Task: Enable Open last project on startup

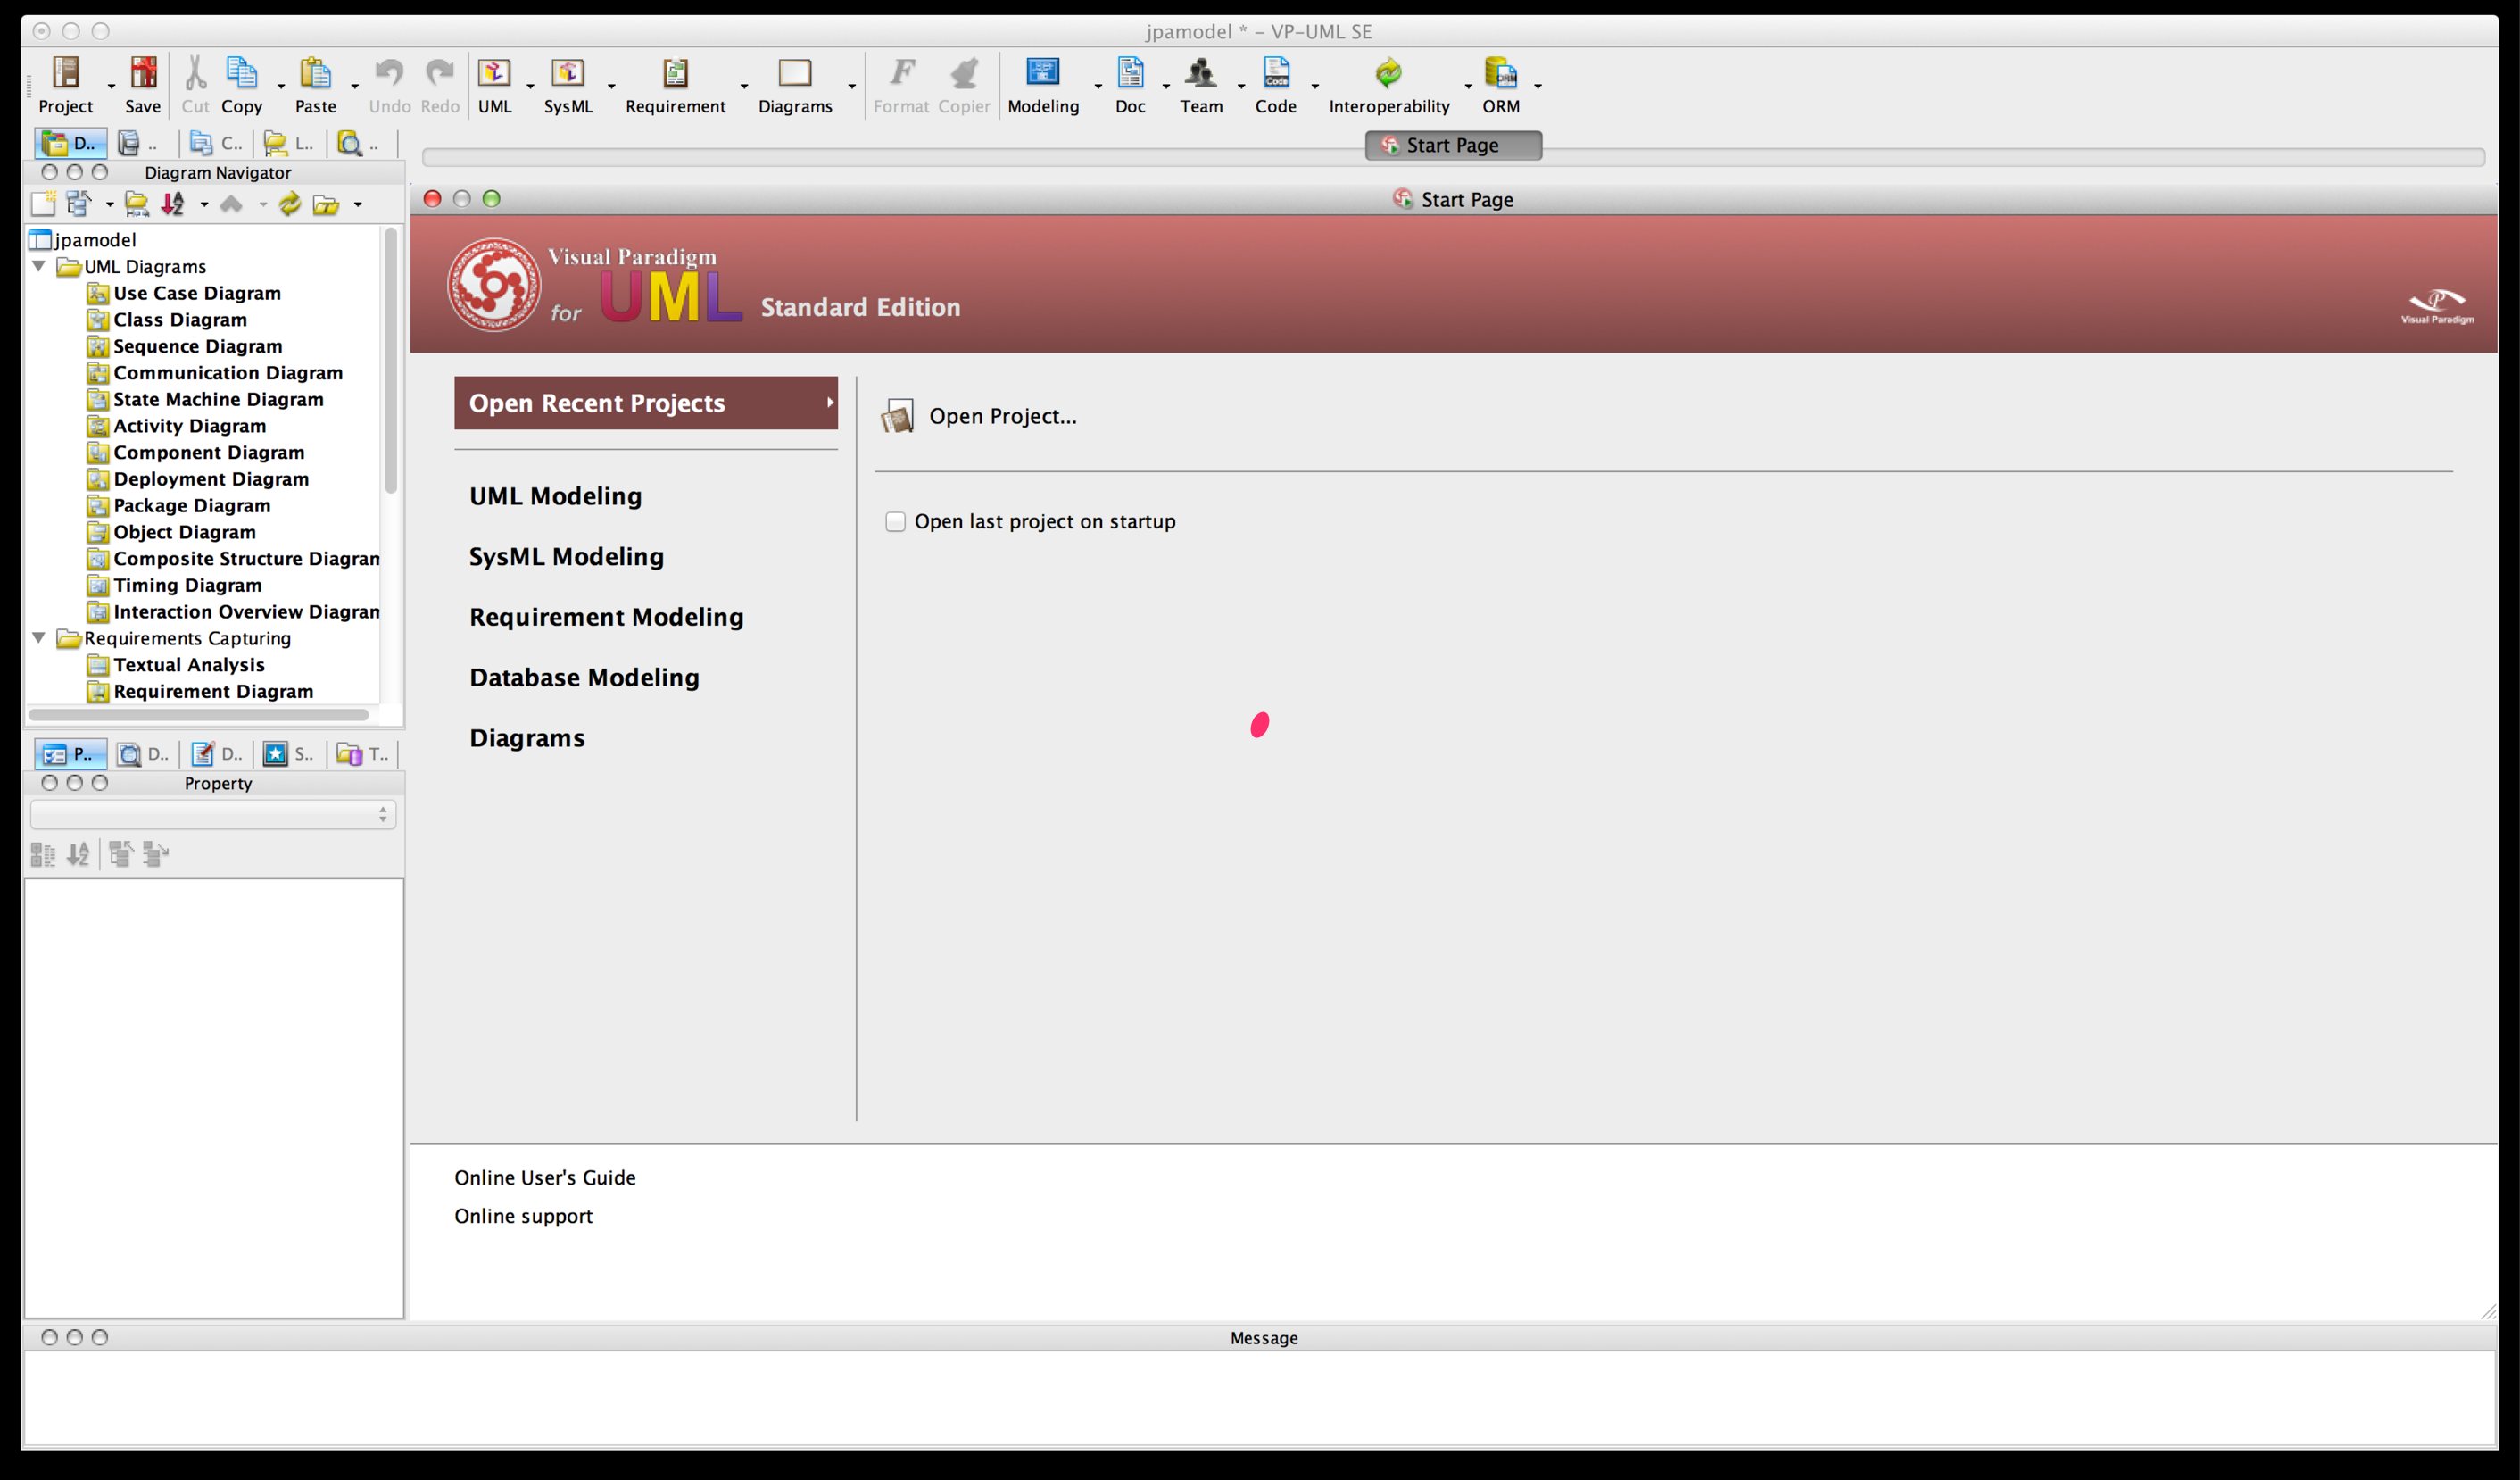Action: [895, 522]
